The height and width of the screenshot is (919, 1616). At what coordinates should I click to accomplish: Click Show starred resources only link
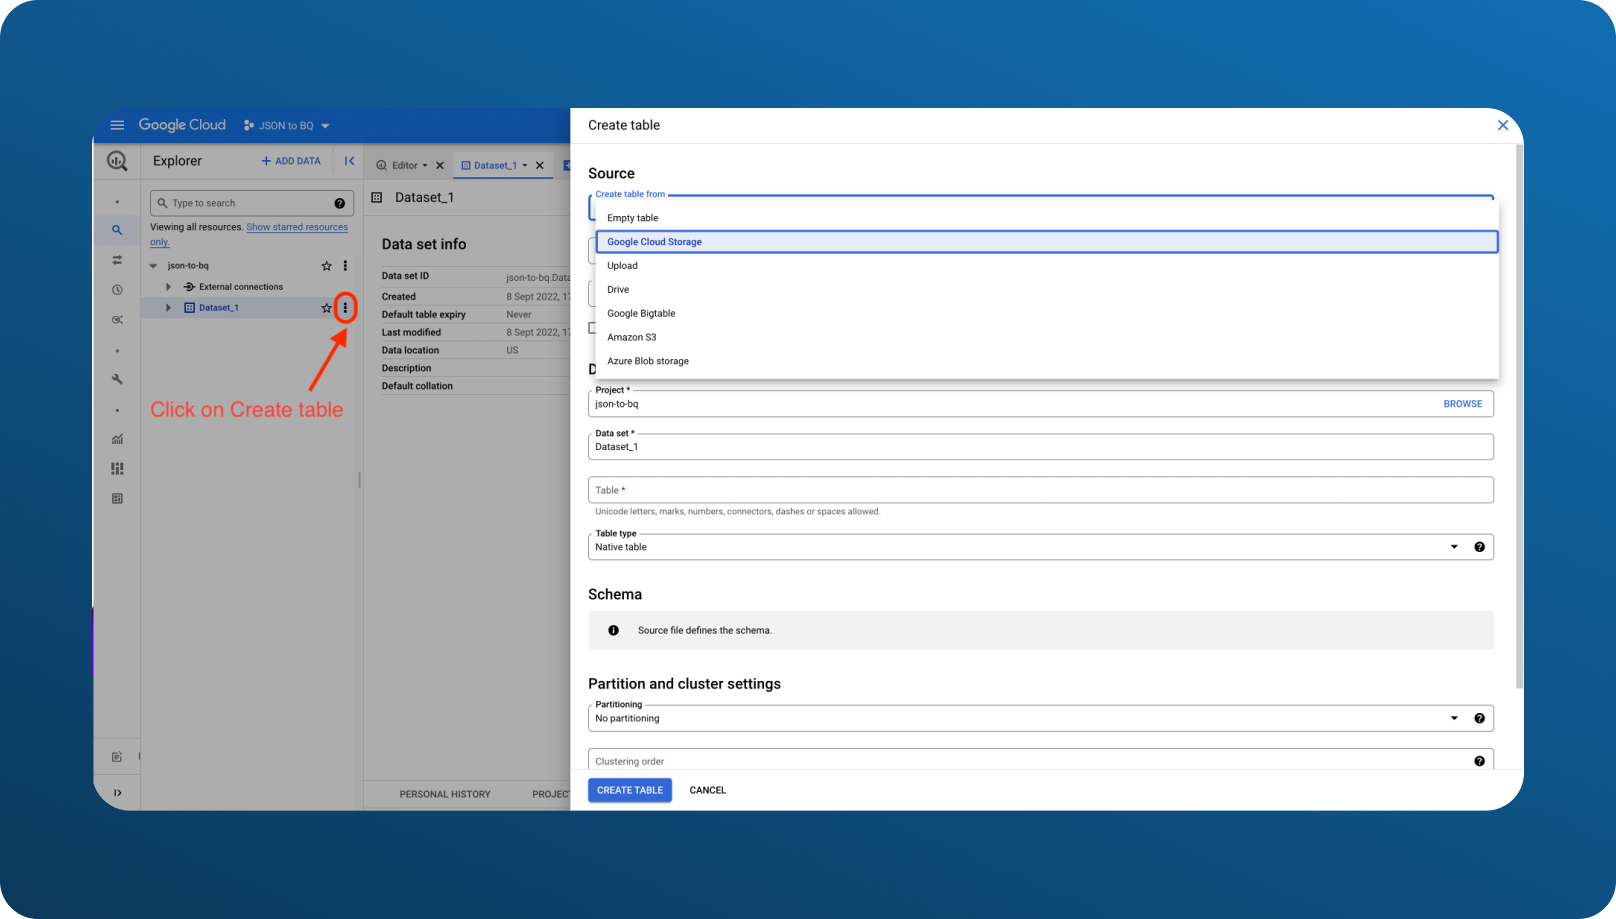coord(249,234)
